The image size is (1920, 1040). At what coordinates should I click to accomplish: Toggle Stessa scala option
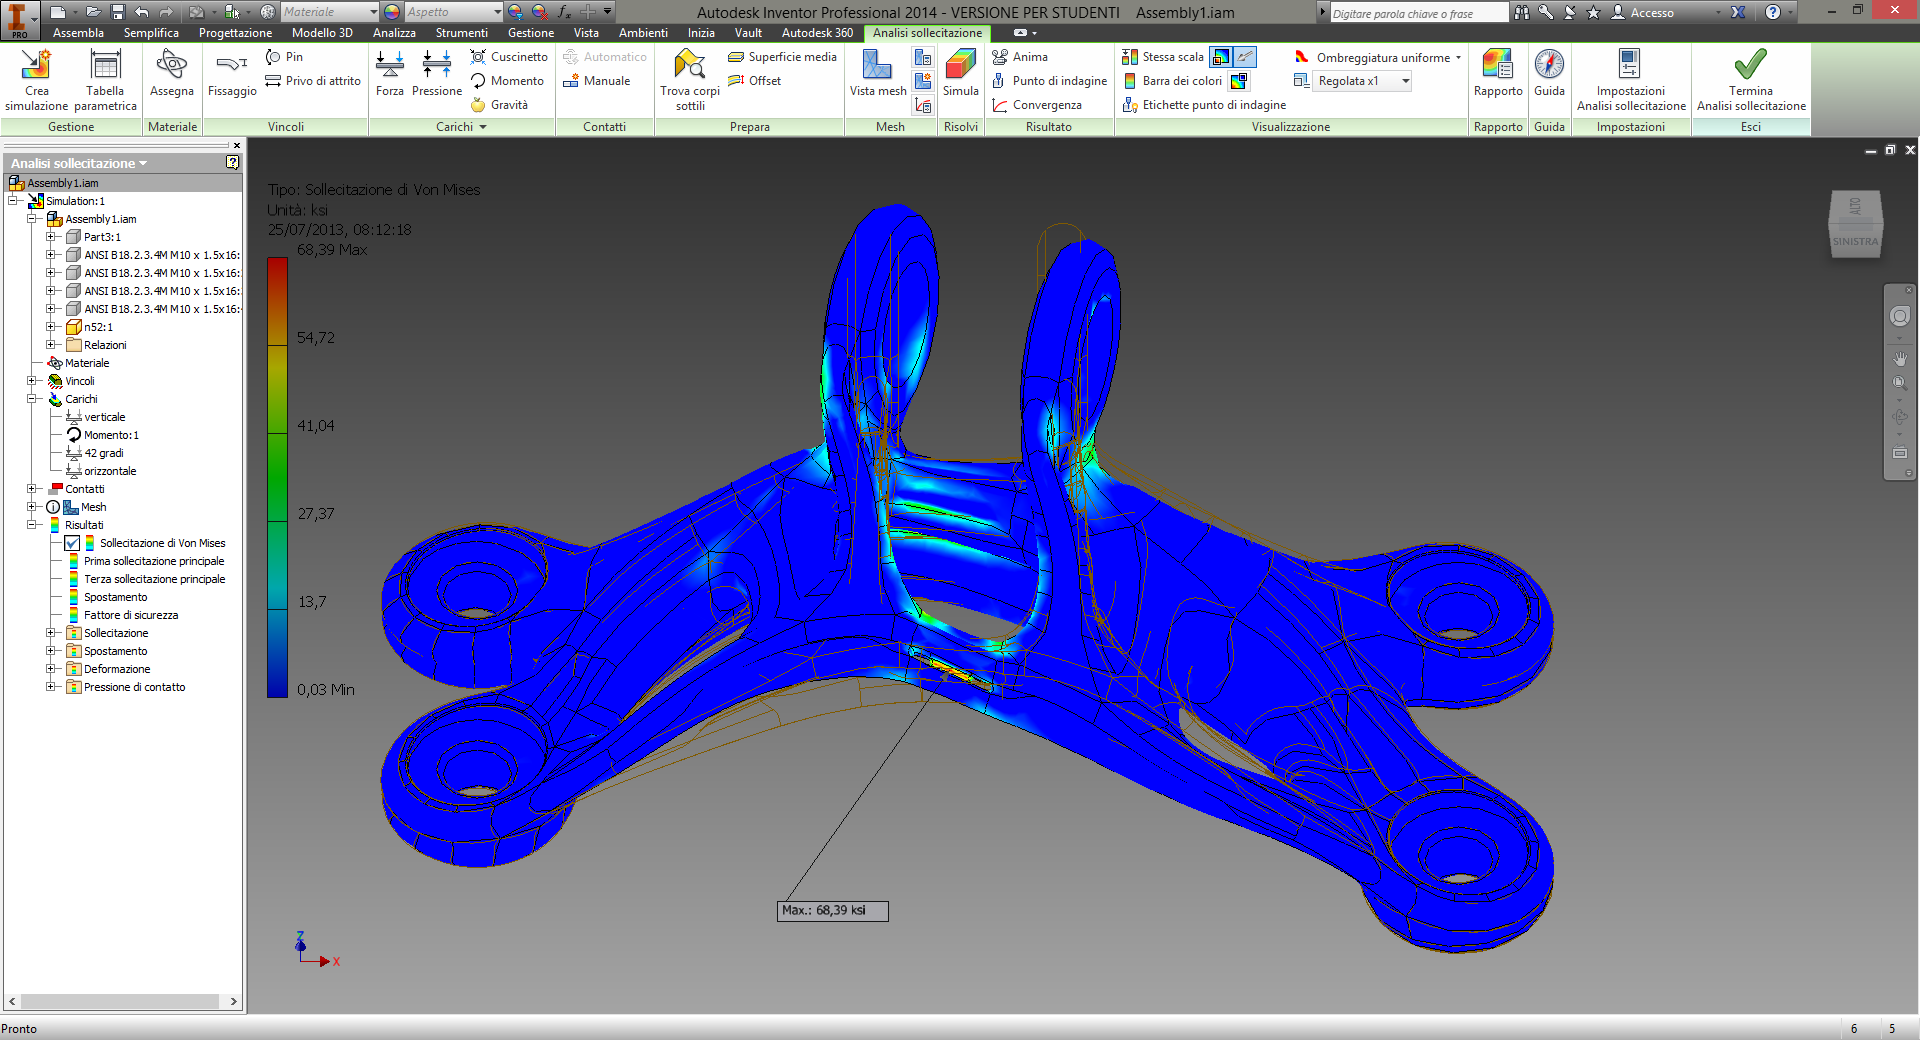[1163, 57]
